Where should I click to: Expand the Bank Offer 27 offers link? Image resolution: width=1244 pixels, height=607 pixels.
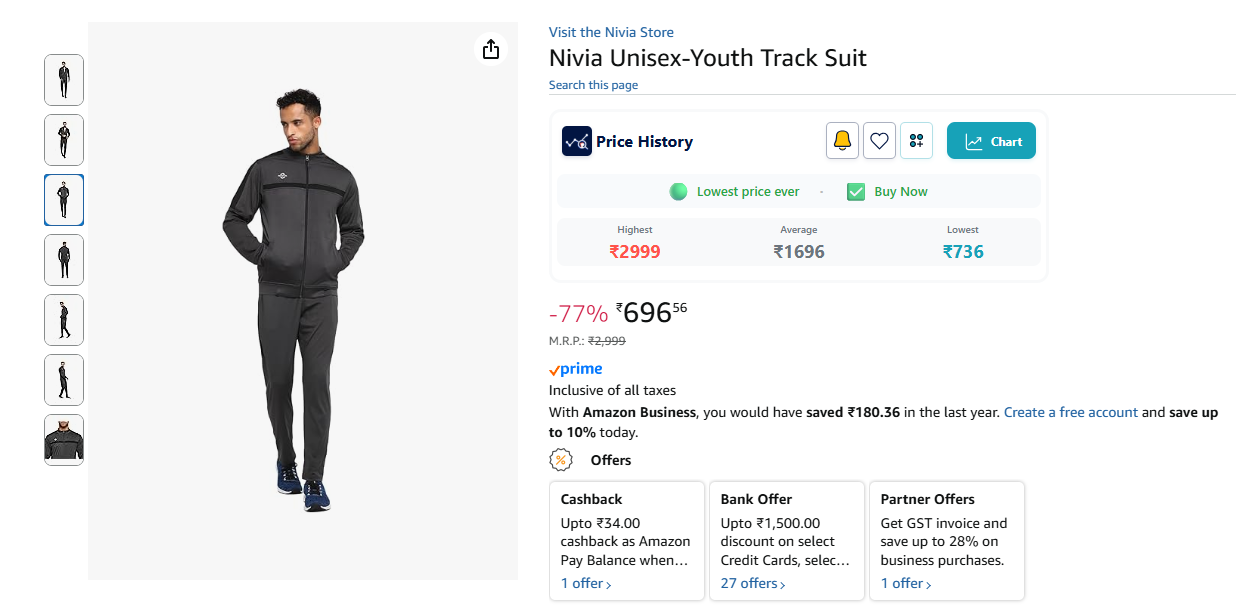click(x=753, y=583)
